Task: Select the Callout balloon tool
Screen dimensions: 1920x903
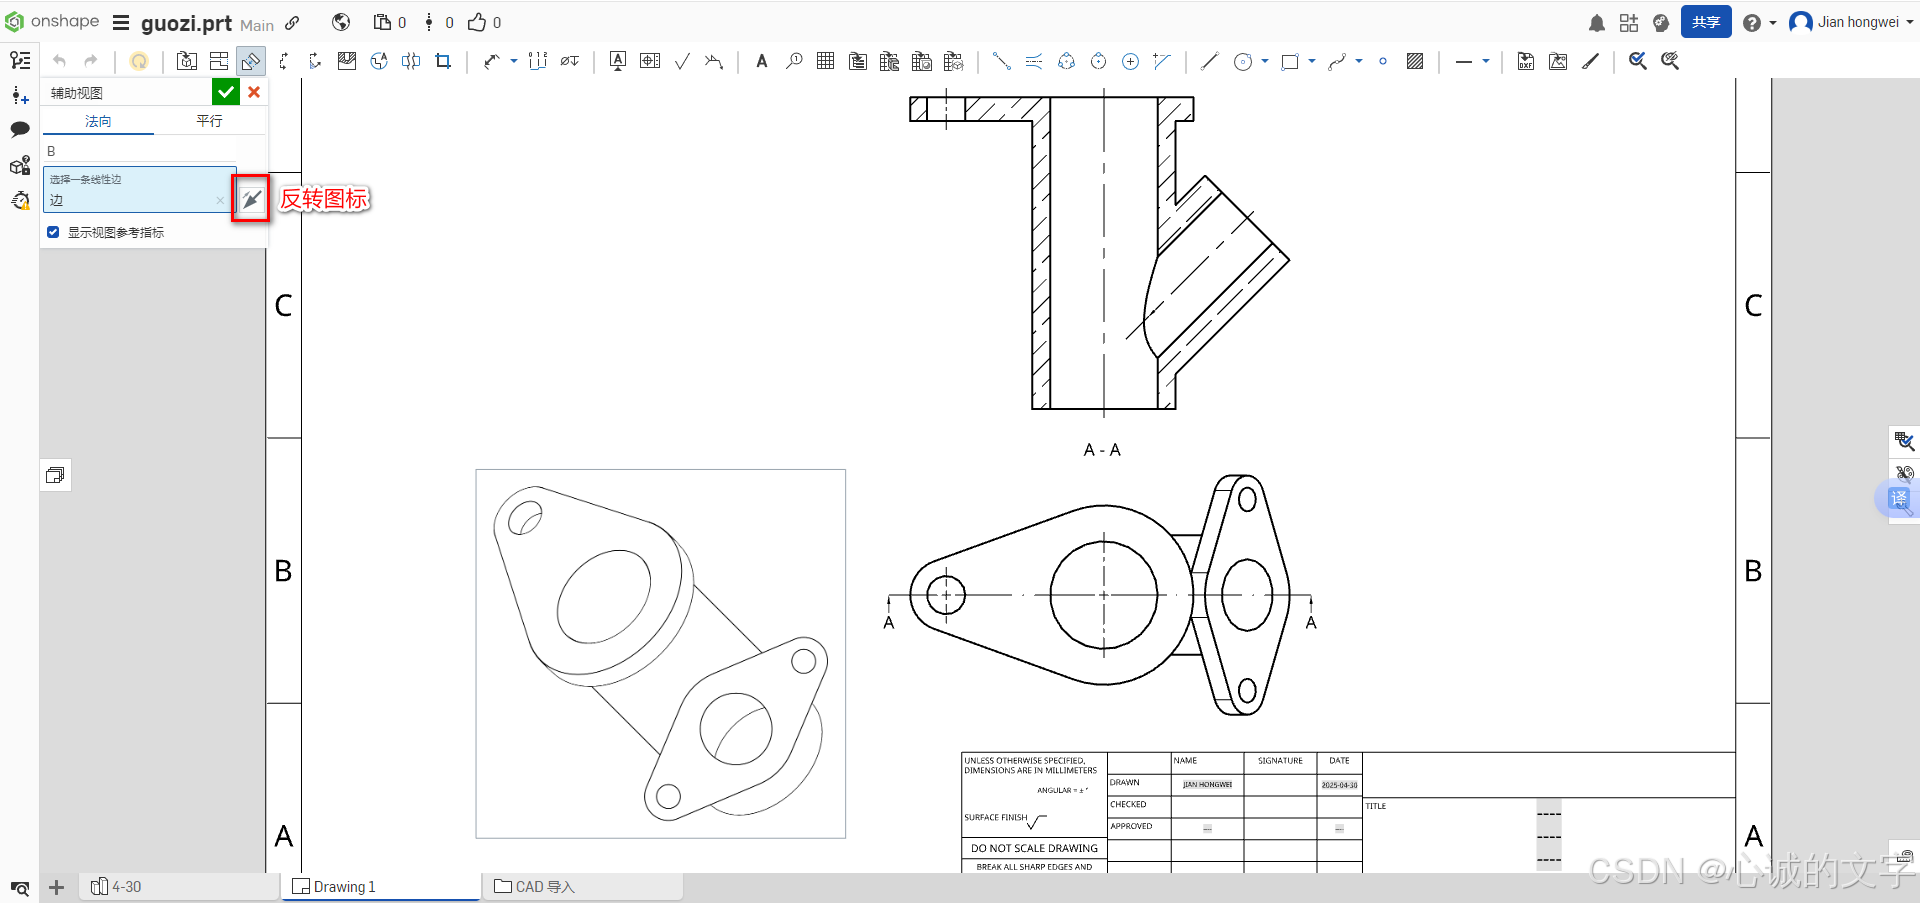Action: coord(794,61)
